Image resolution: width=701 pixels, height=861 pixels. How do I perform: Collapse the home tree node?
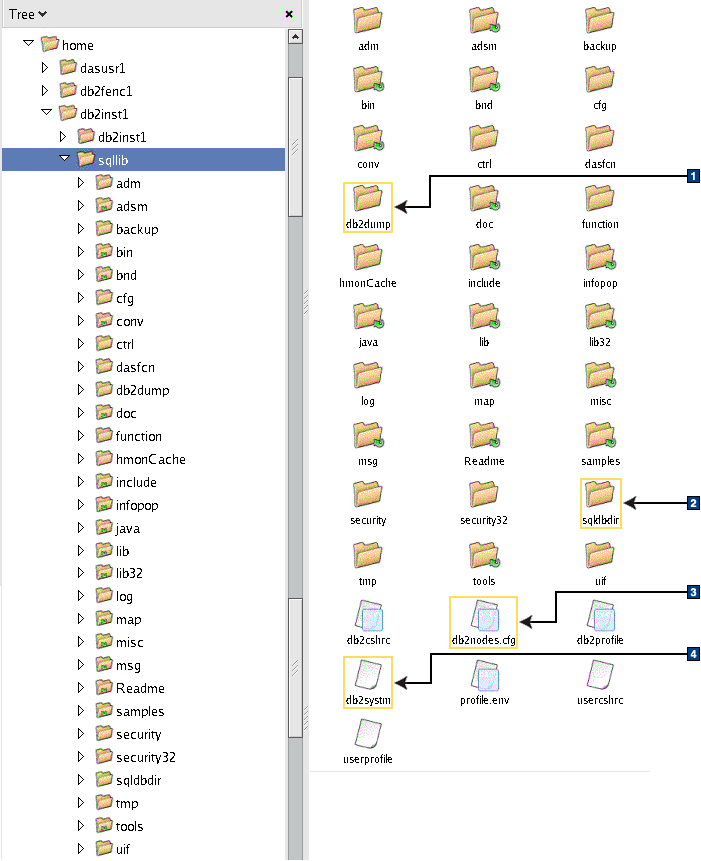[x=29, y=42]
